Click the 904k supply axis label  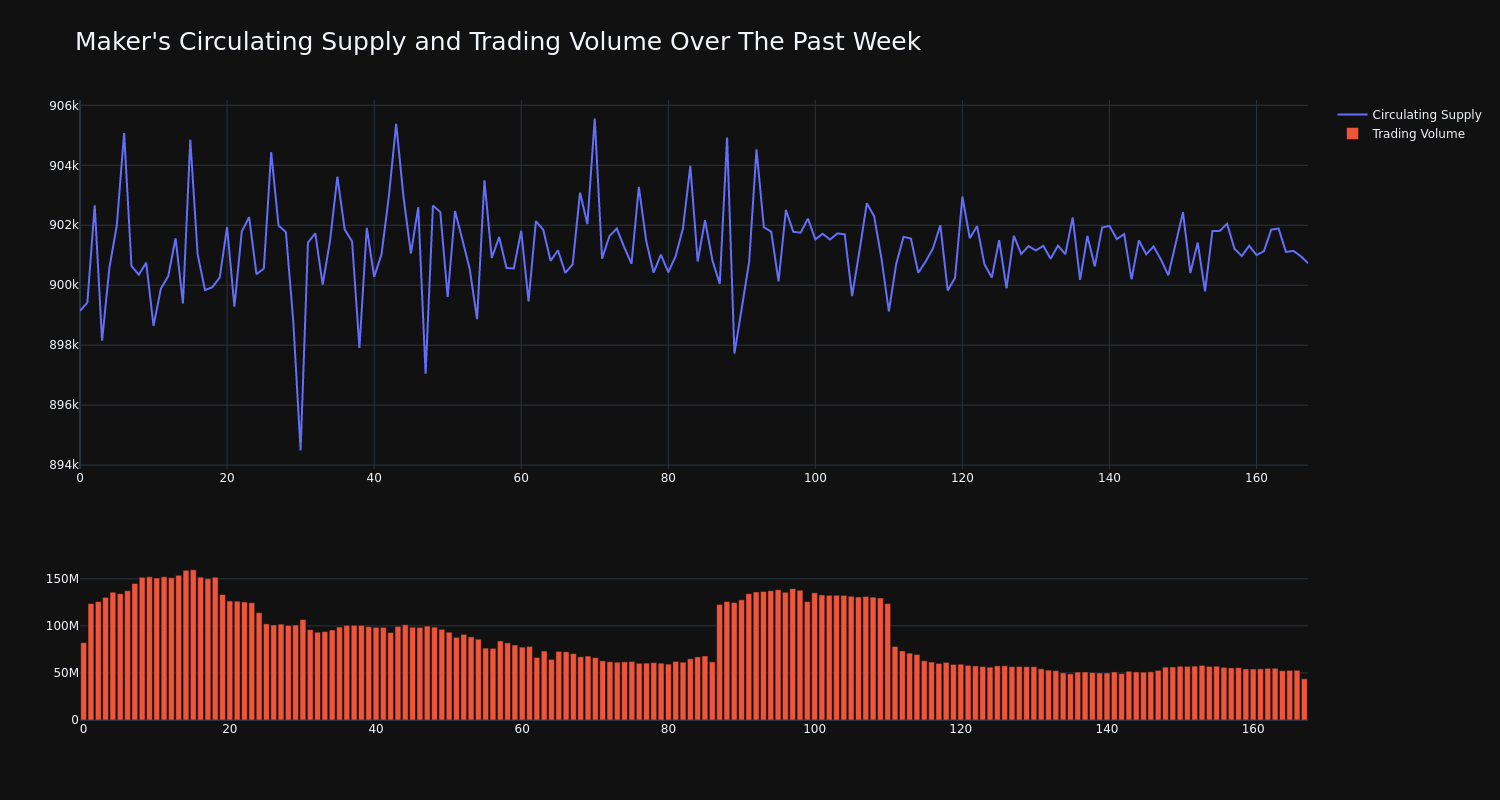pyautogui.click(x=64, y=166)
